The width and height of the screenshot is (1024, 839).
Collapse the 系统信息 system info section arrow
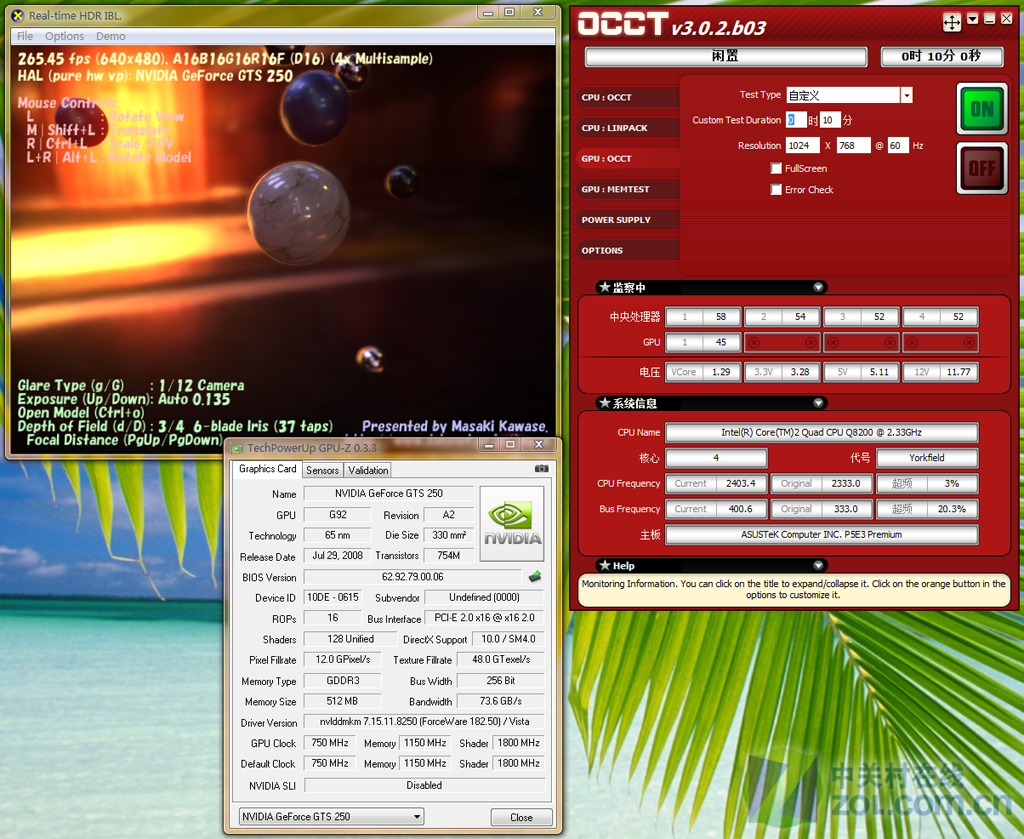click(818, 404)
